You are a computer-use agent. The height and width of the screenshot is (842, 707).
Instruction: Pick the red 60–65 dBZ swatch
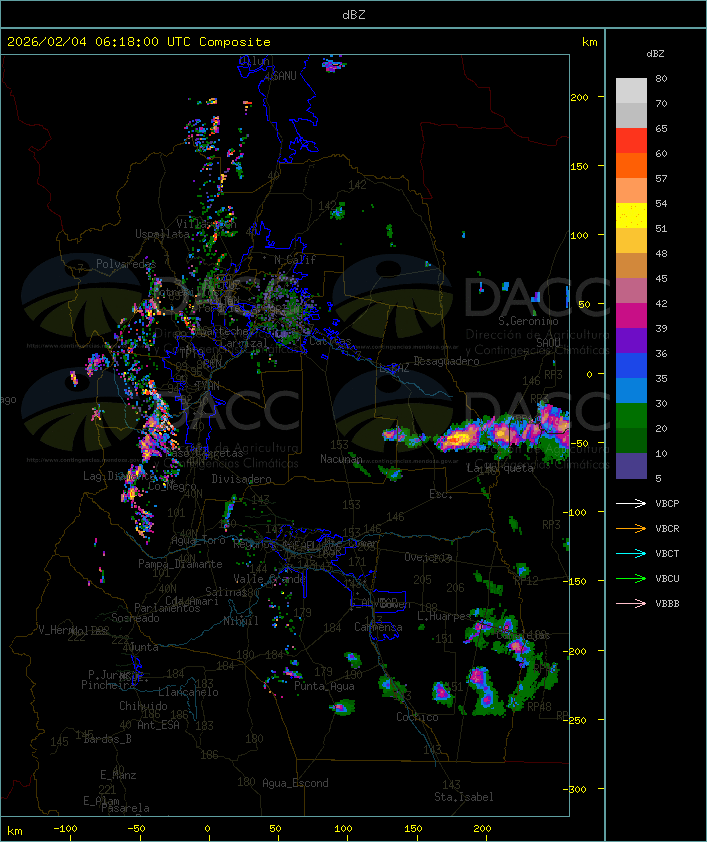pyautogui.click(x=631, y=141)
